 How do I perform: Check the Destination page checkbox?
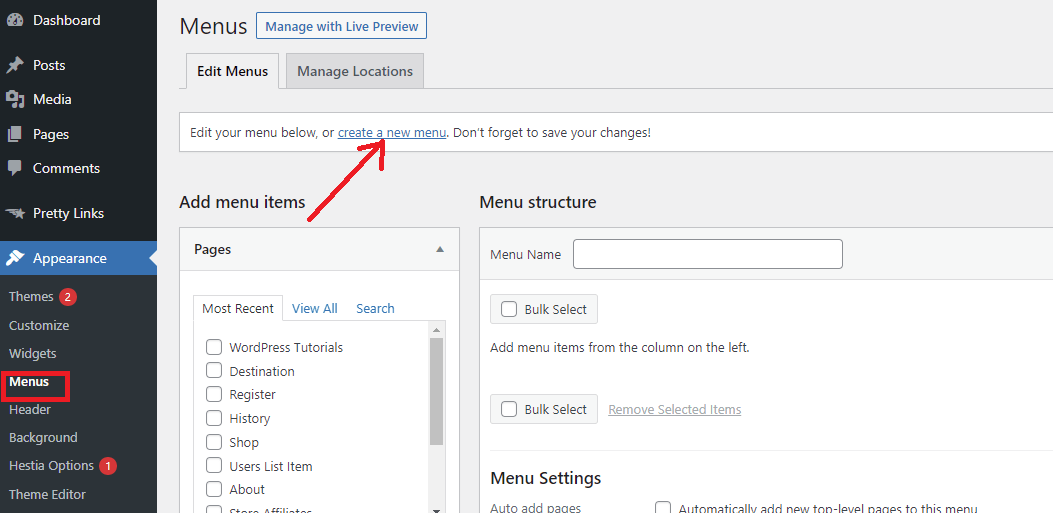pos(214,371)
